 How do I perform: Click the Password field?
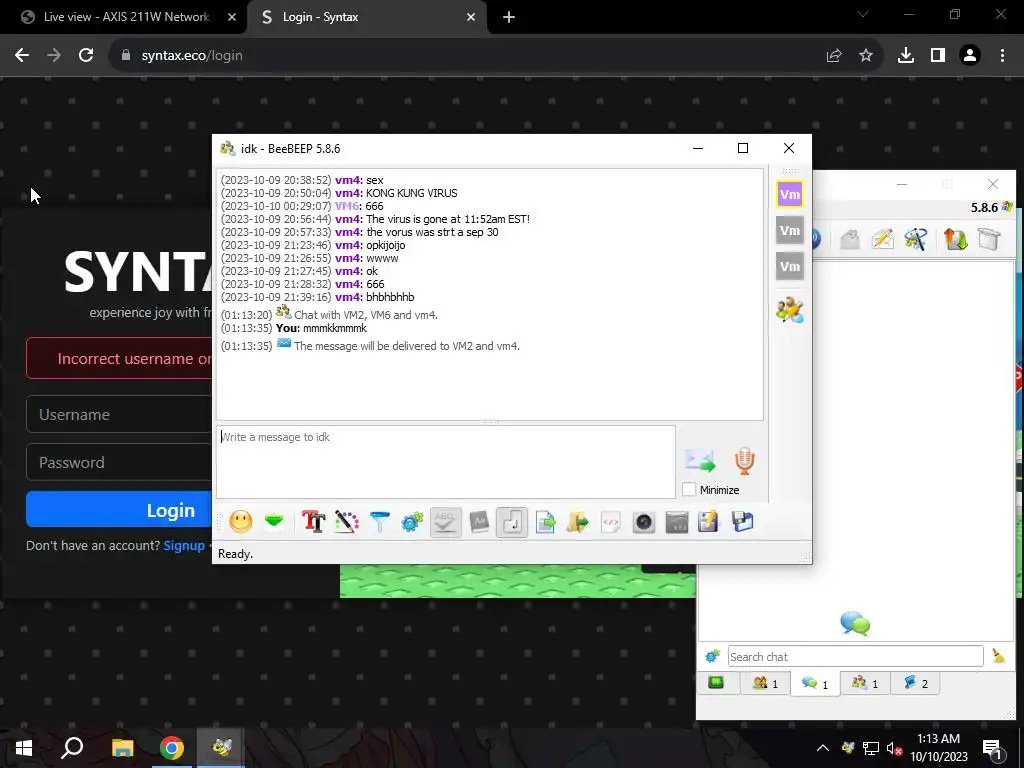coord(119,462)
